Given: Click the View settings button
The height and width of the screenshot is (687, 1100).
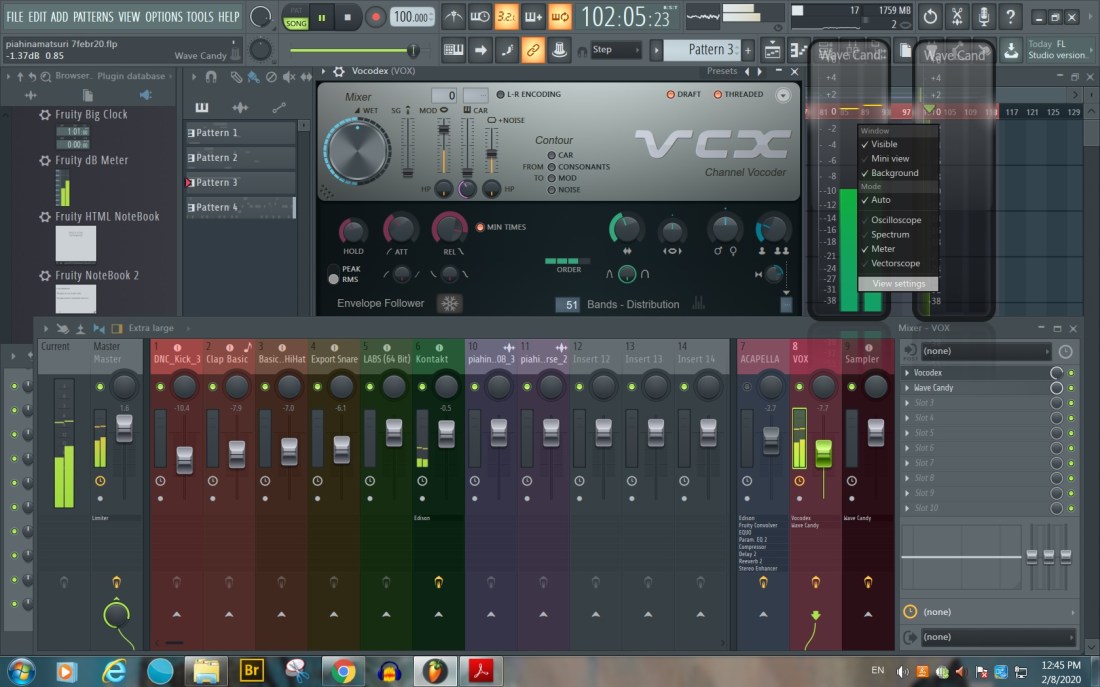Looking at the screenshot, I should [x=898, y=284].
